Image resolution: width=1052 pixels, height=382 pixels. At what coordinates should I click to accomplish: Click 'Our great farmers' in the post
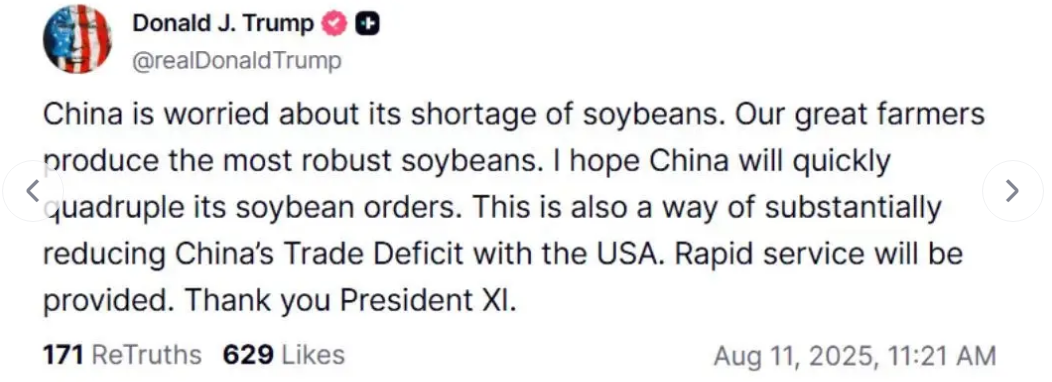[860, 115]
